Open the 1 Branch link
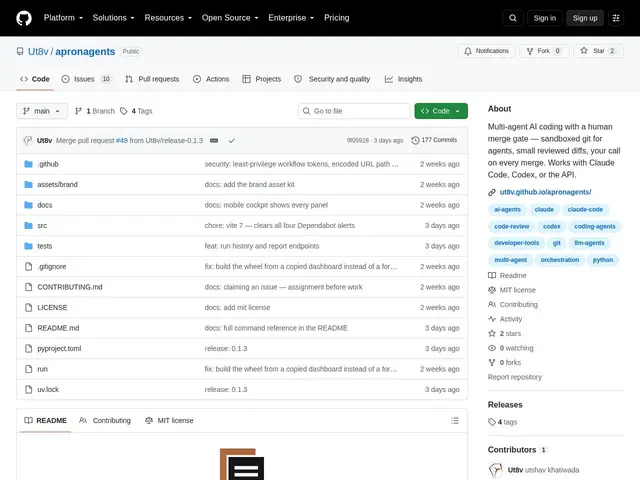640x480 pixels. pyautogui.click(x=95, y=111)
